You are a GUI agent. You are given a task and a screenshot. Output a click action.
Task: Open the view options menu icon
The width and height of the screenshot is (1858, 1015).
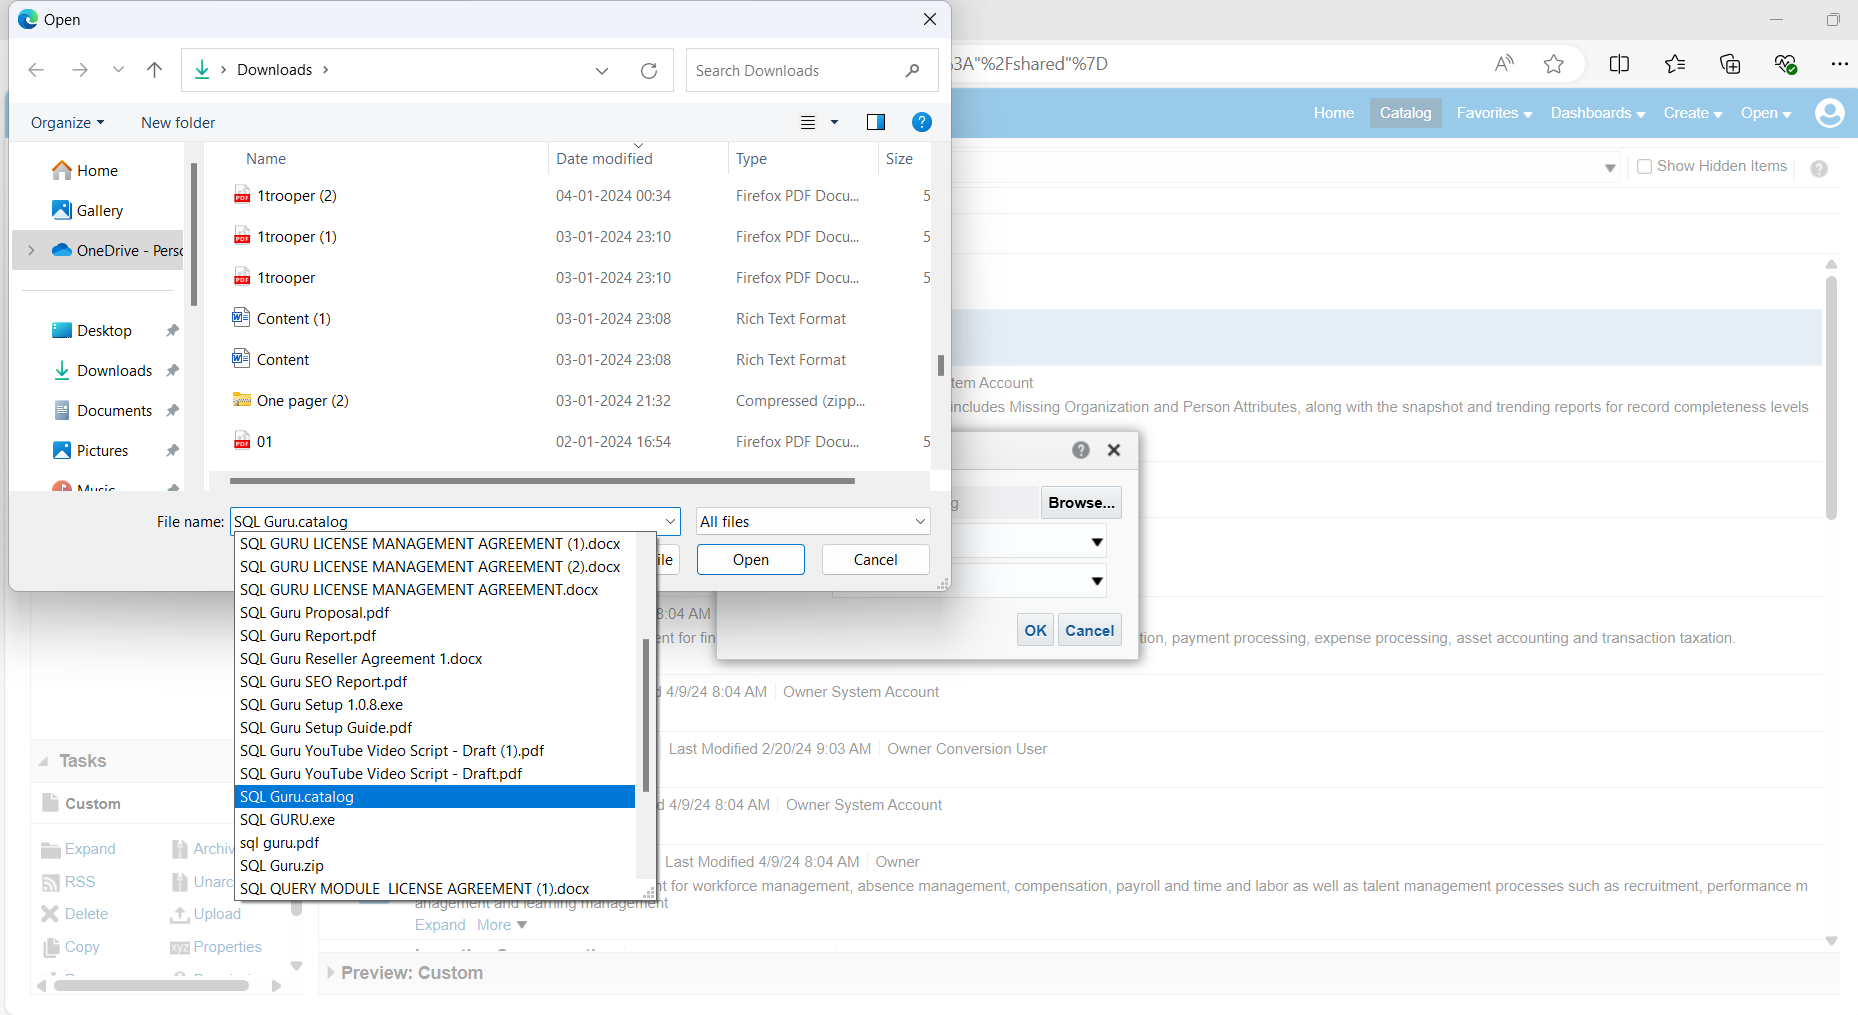(808, 122)
